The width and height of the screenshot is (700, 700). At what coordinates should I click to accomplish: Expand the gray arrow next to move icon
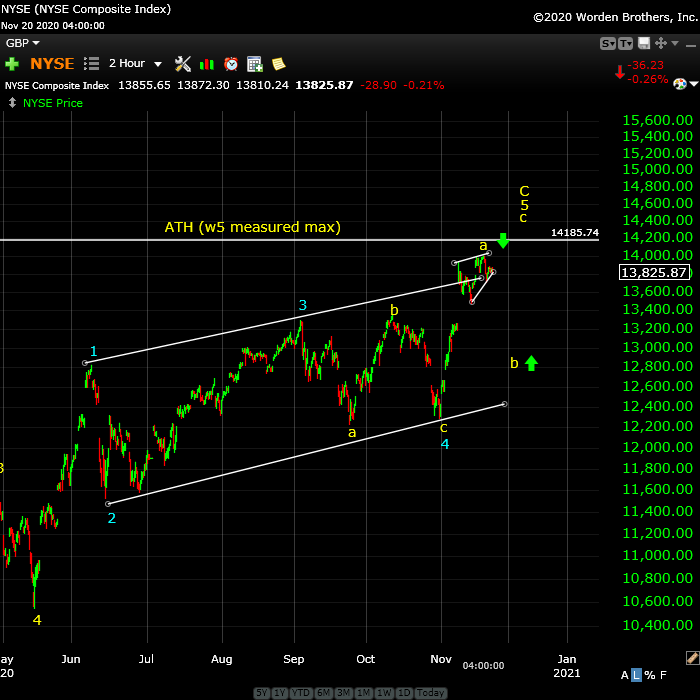pos(675,43)
